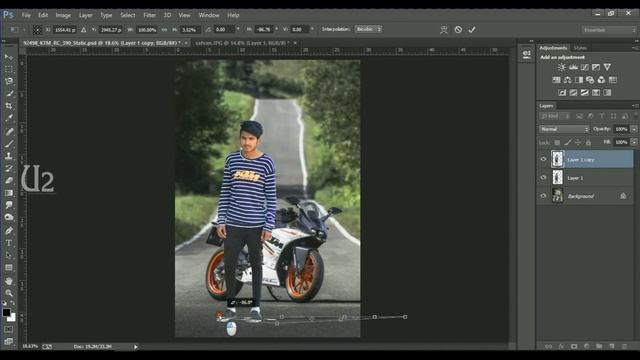Select the Clone Stamp tool

click(x=9, y=156)
